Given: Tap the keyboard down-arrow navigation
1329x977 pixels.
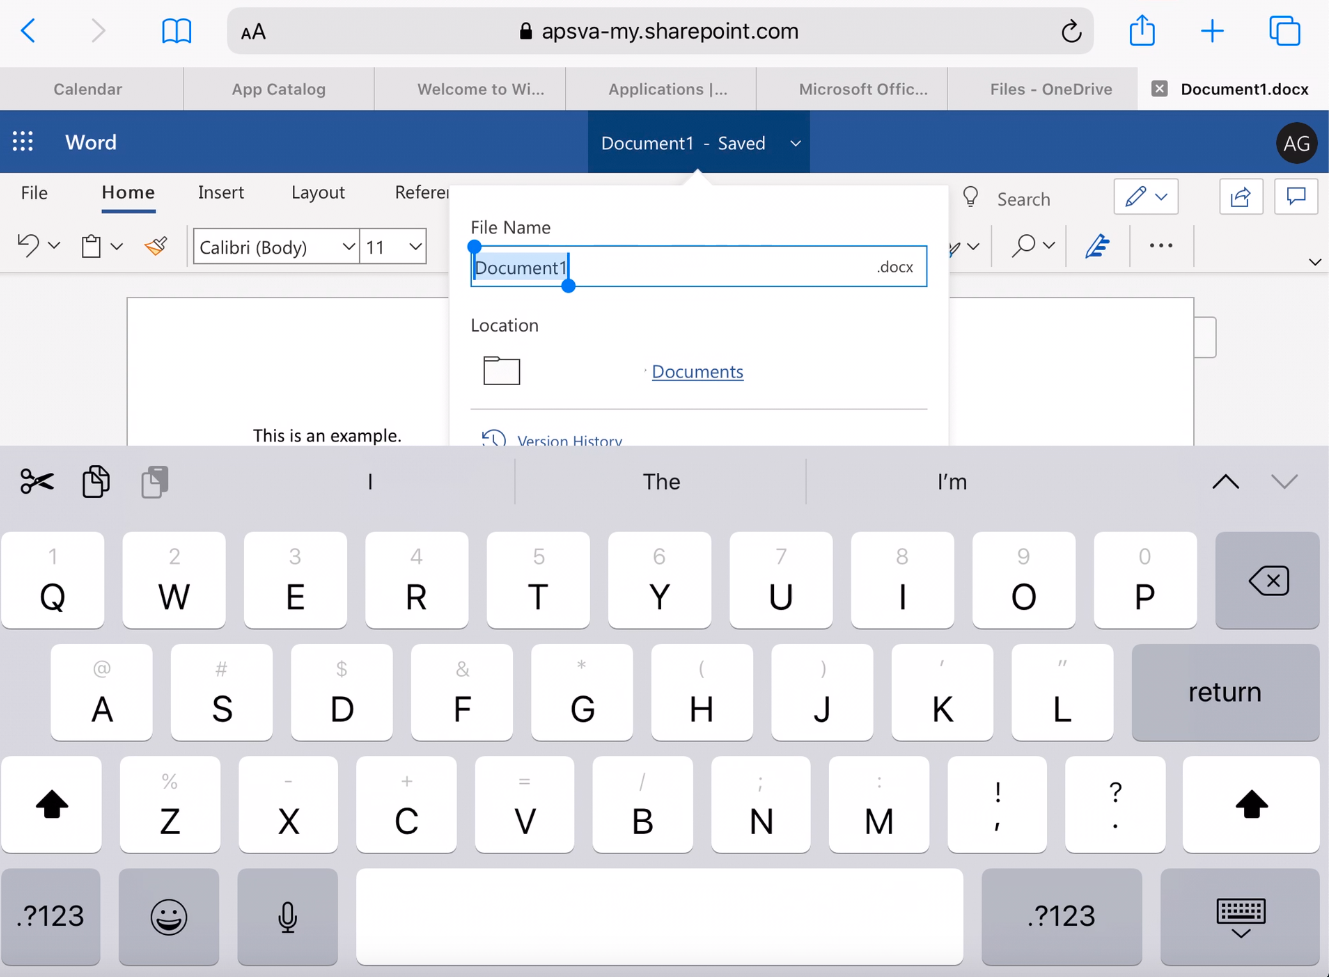Looking at the screenshot, I should click(1284, 482).
